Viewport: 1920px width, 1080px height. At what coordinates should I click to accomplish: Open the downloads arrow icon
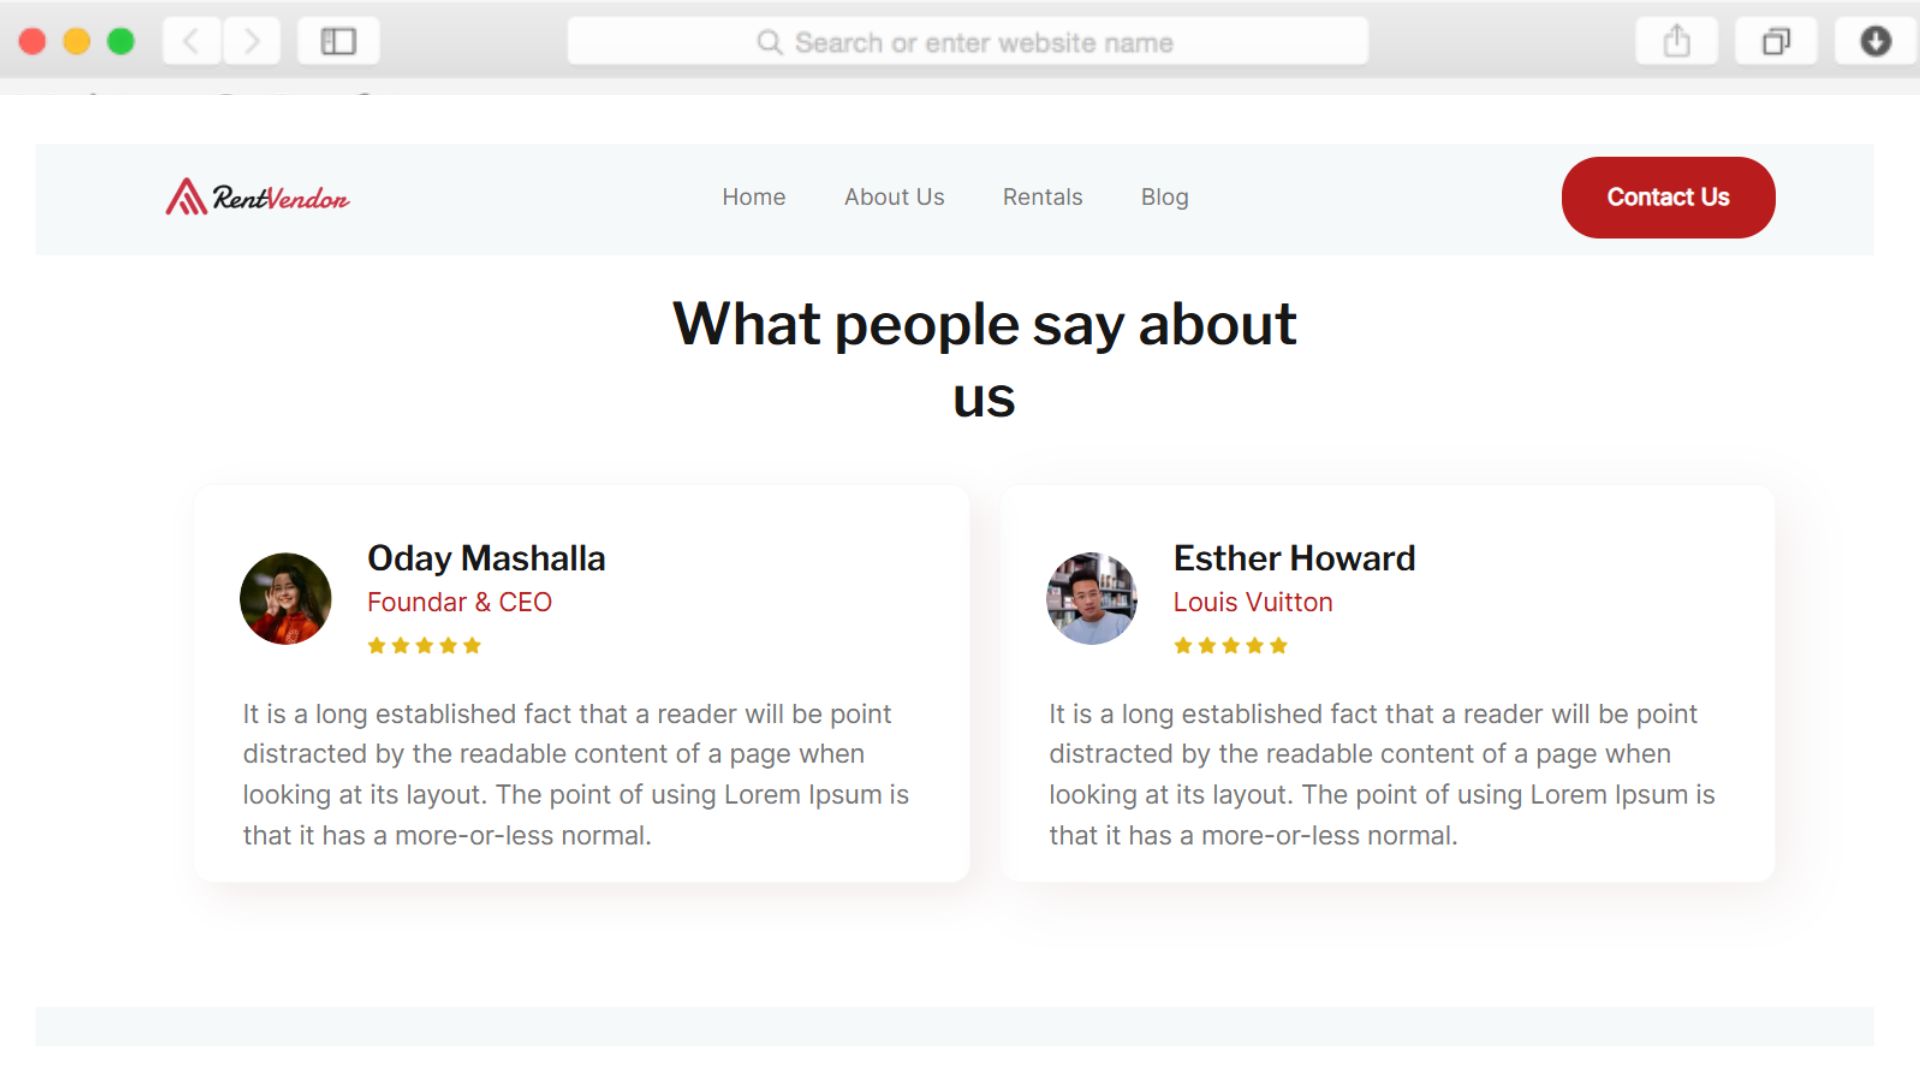1875,42
